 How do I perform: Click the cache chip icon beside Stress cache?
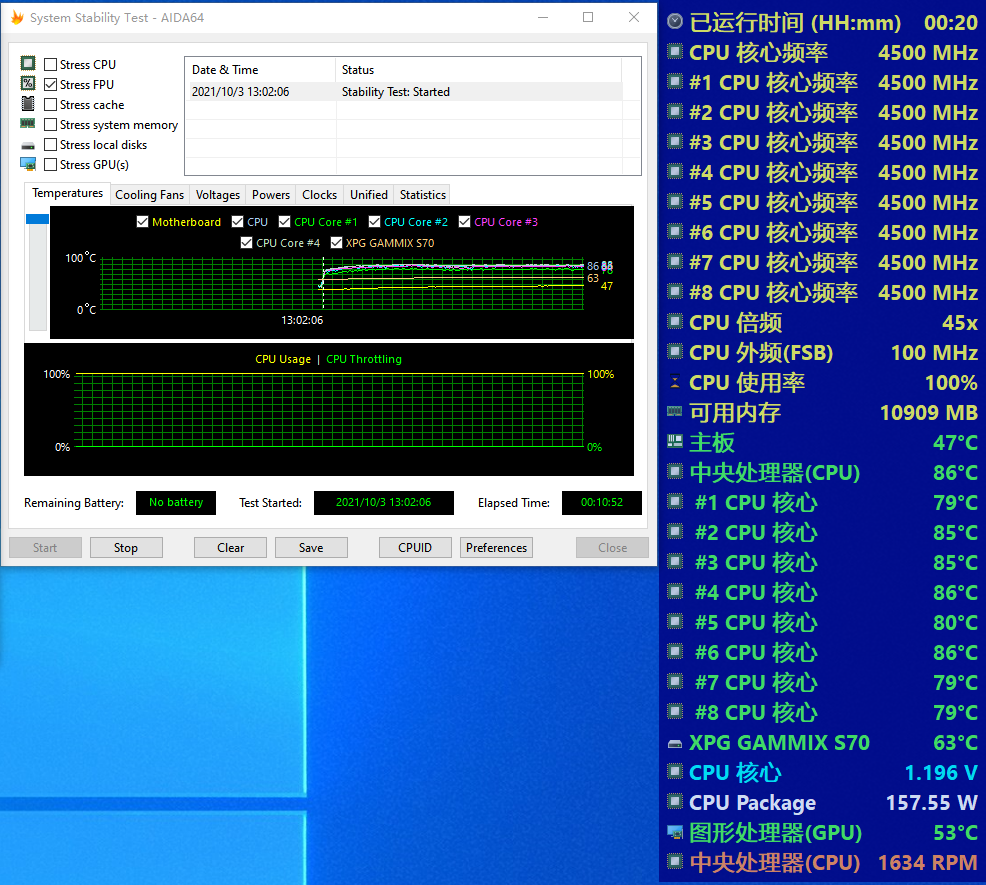click(28, 104)
